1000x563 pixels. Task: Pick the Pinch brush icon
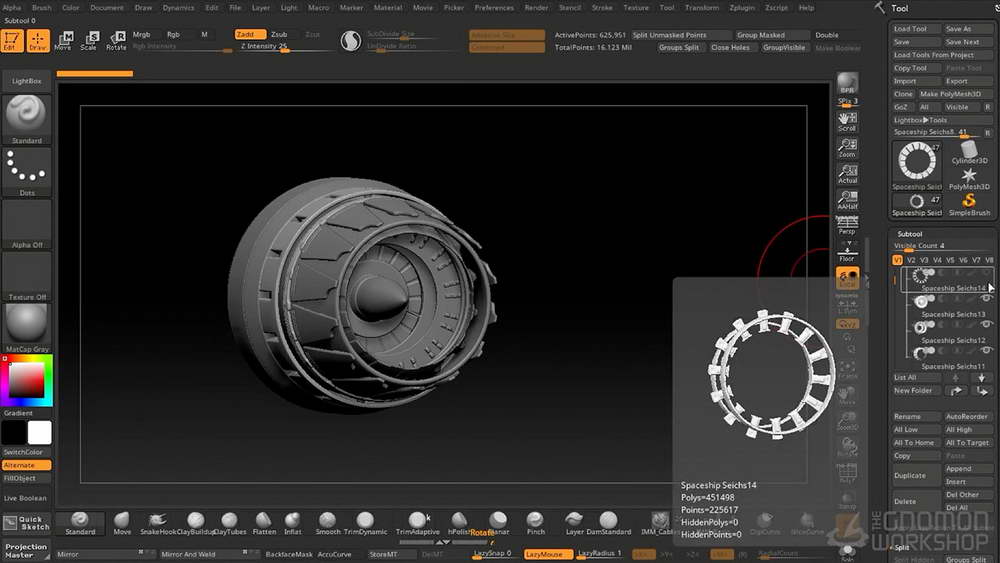coord(536,523)
